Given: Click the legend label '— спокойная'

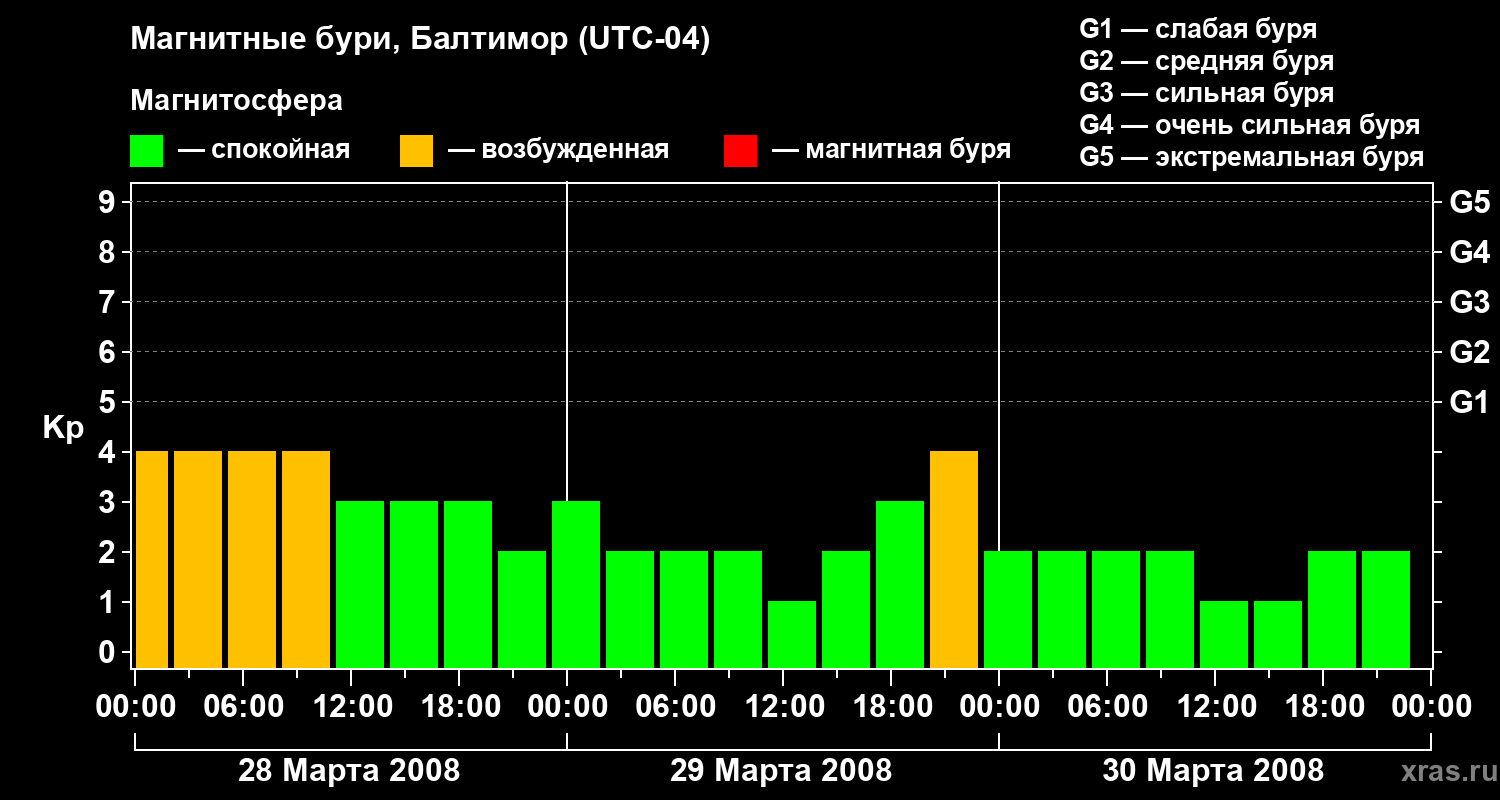Looking at the screenshot, I should [x=264, y=150].
